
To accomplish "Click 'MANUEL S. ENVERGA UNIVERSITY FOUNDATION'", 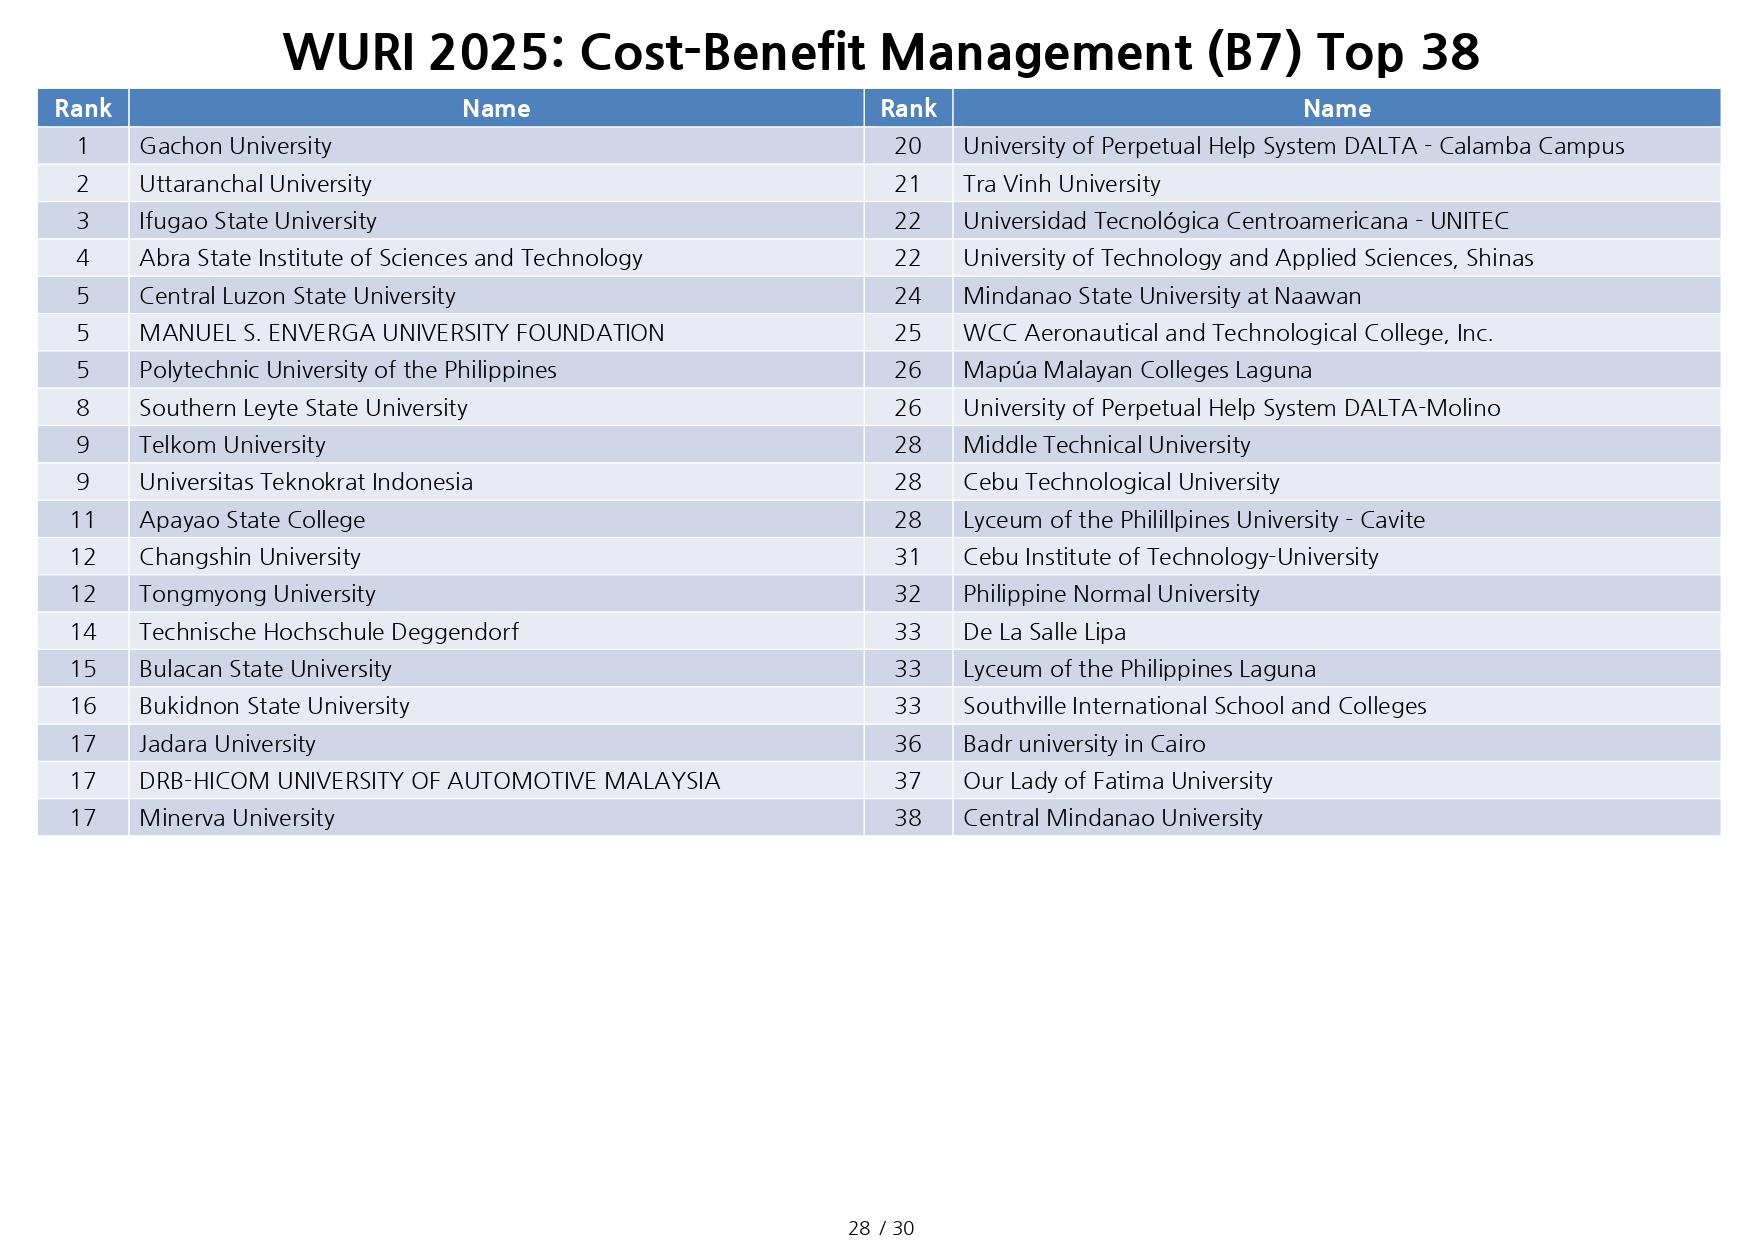I will (x=401, y=333).
